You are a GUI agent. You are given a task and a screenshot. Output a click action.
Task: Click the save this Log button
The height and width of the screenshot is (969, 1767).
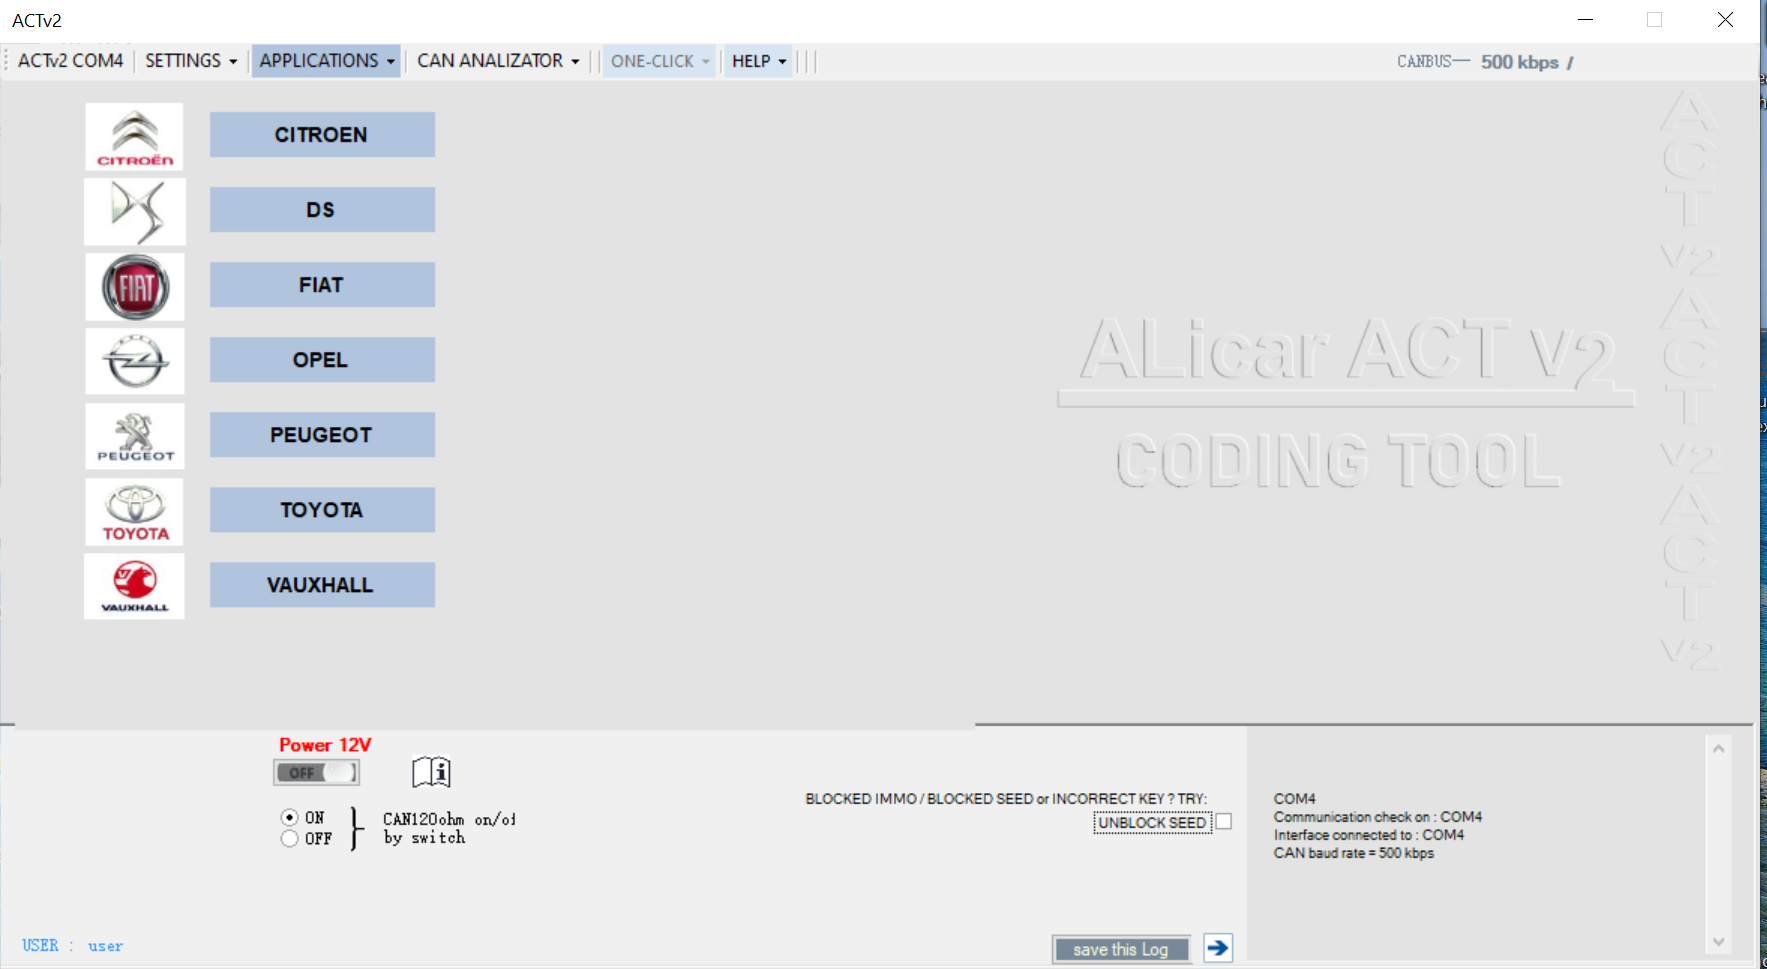pos(1121,949)
